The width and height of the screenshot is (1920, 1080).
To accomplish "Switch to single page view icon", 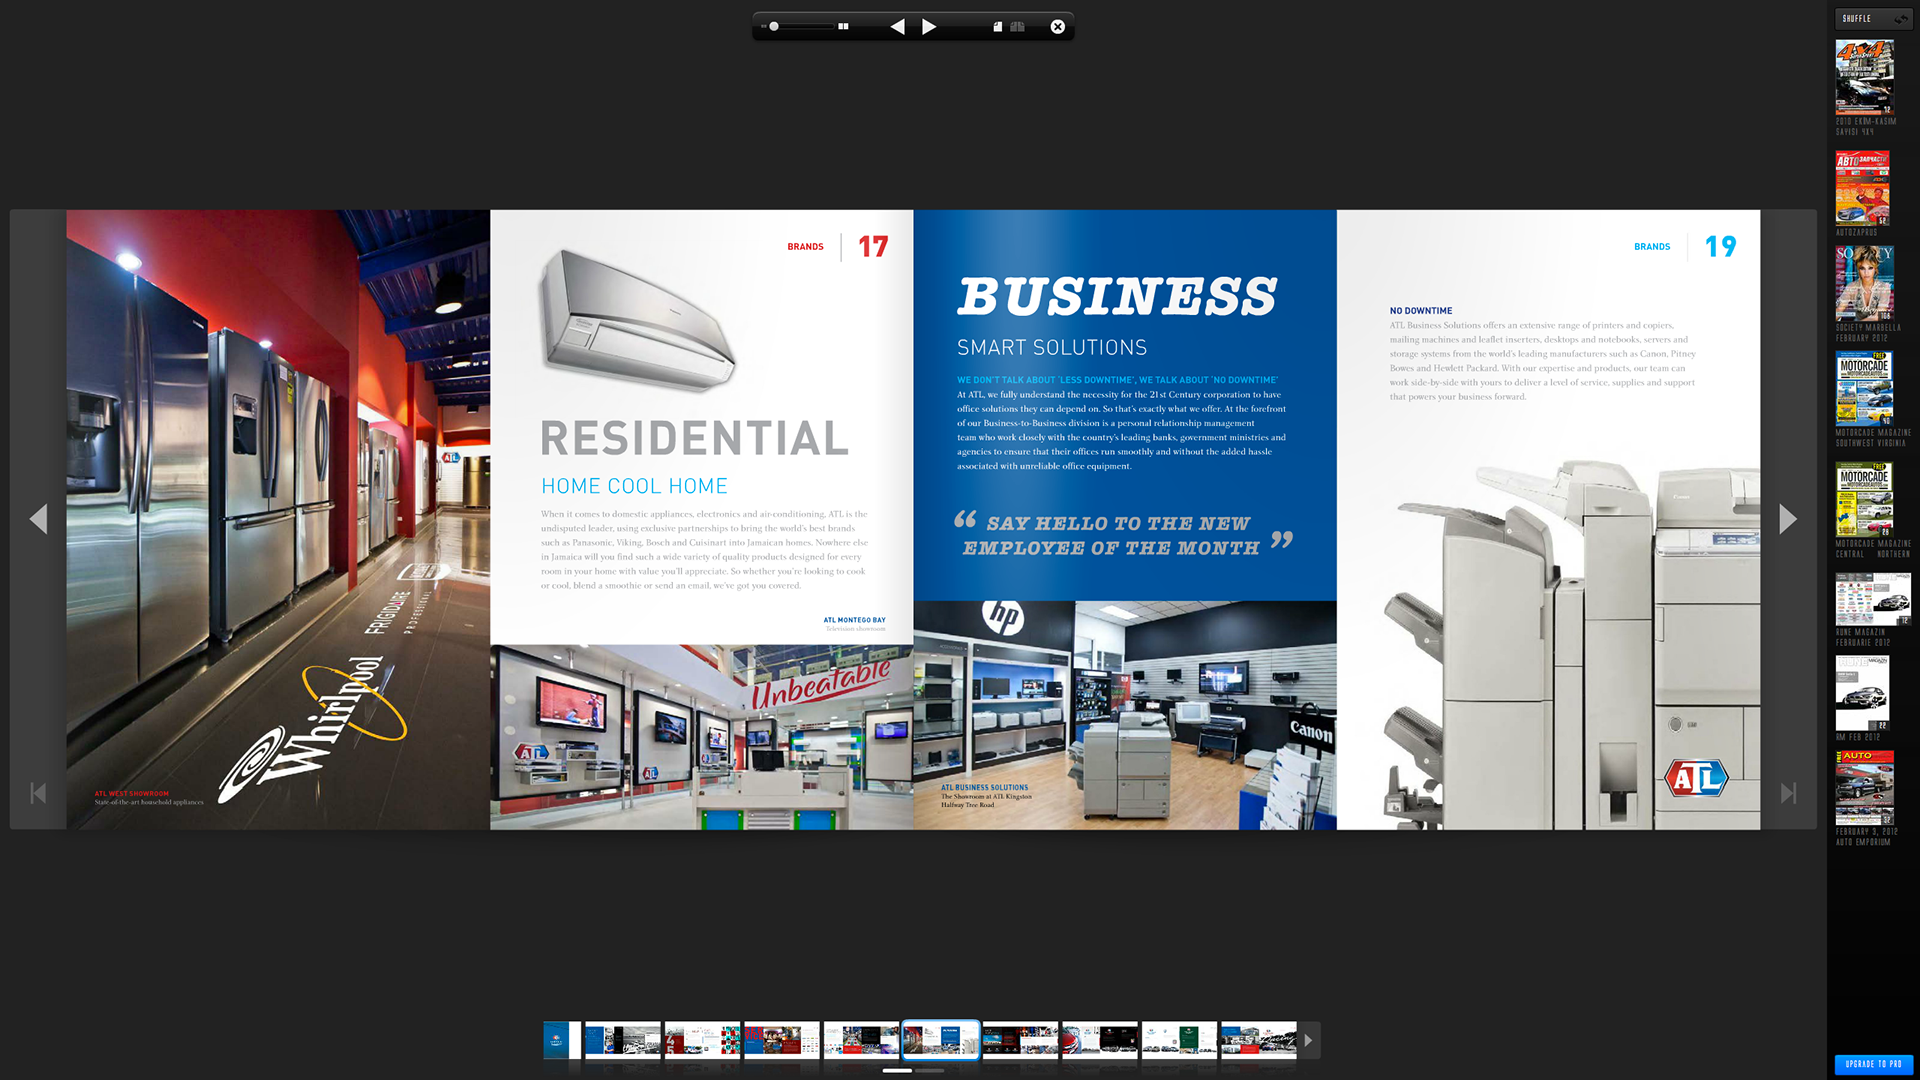I will pyautogui.click(x=997, y=27).
